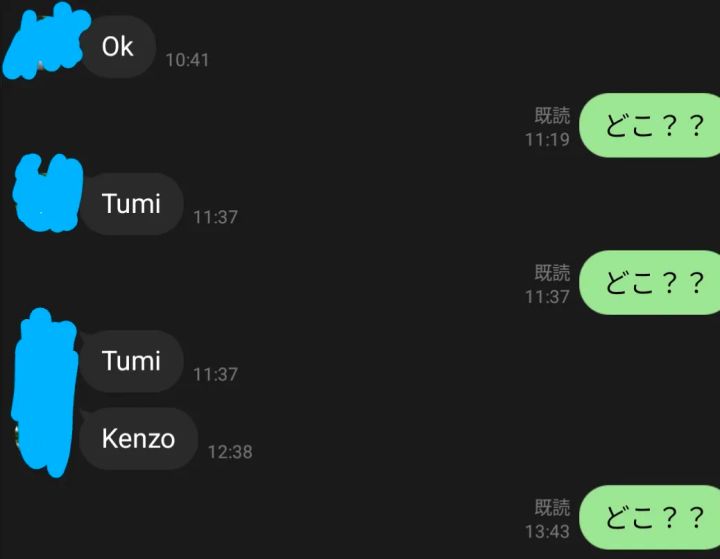Select the green "どこ？？" bubble sent at 13:43
The height and width of the screenshot is (559, 720).
coord(651,518)
